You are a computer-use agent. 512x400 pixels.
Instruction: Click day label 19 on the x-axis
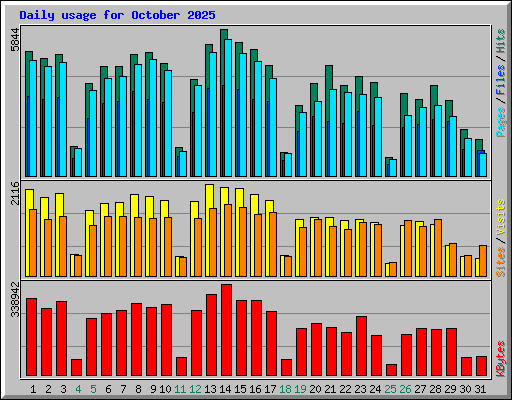[300, 389]
